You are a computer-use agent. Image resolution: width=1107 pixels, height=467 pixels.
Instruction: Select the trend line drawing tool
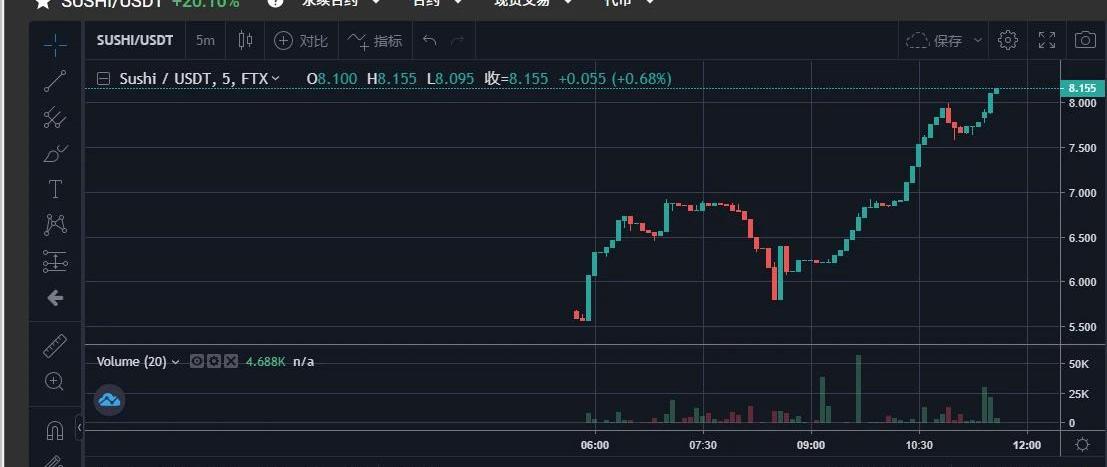[x=55, y=81]
